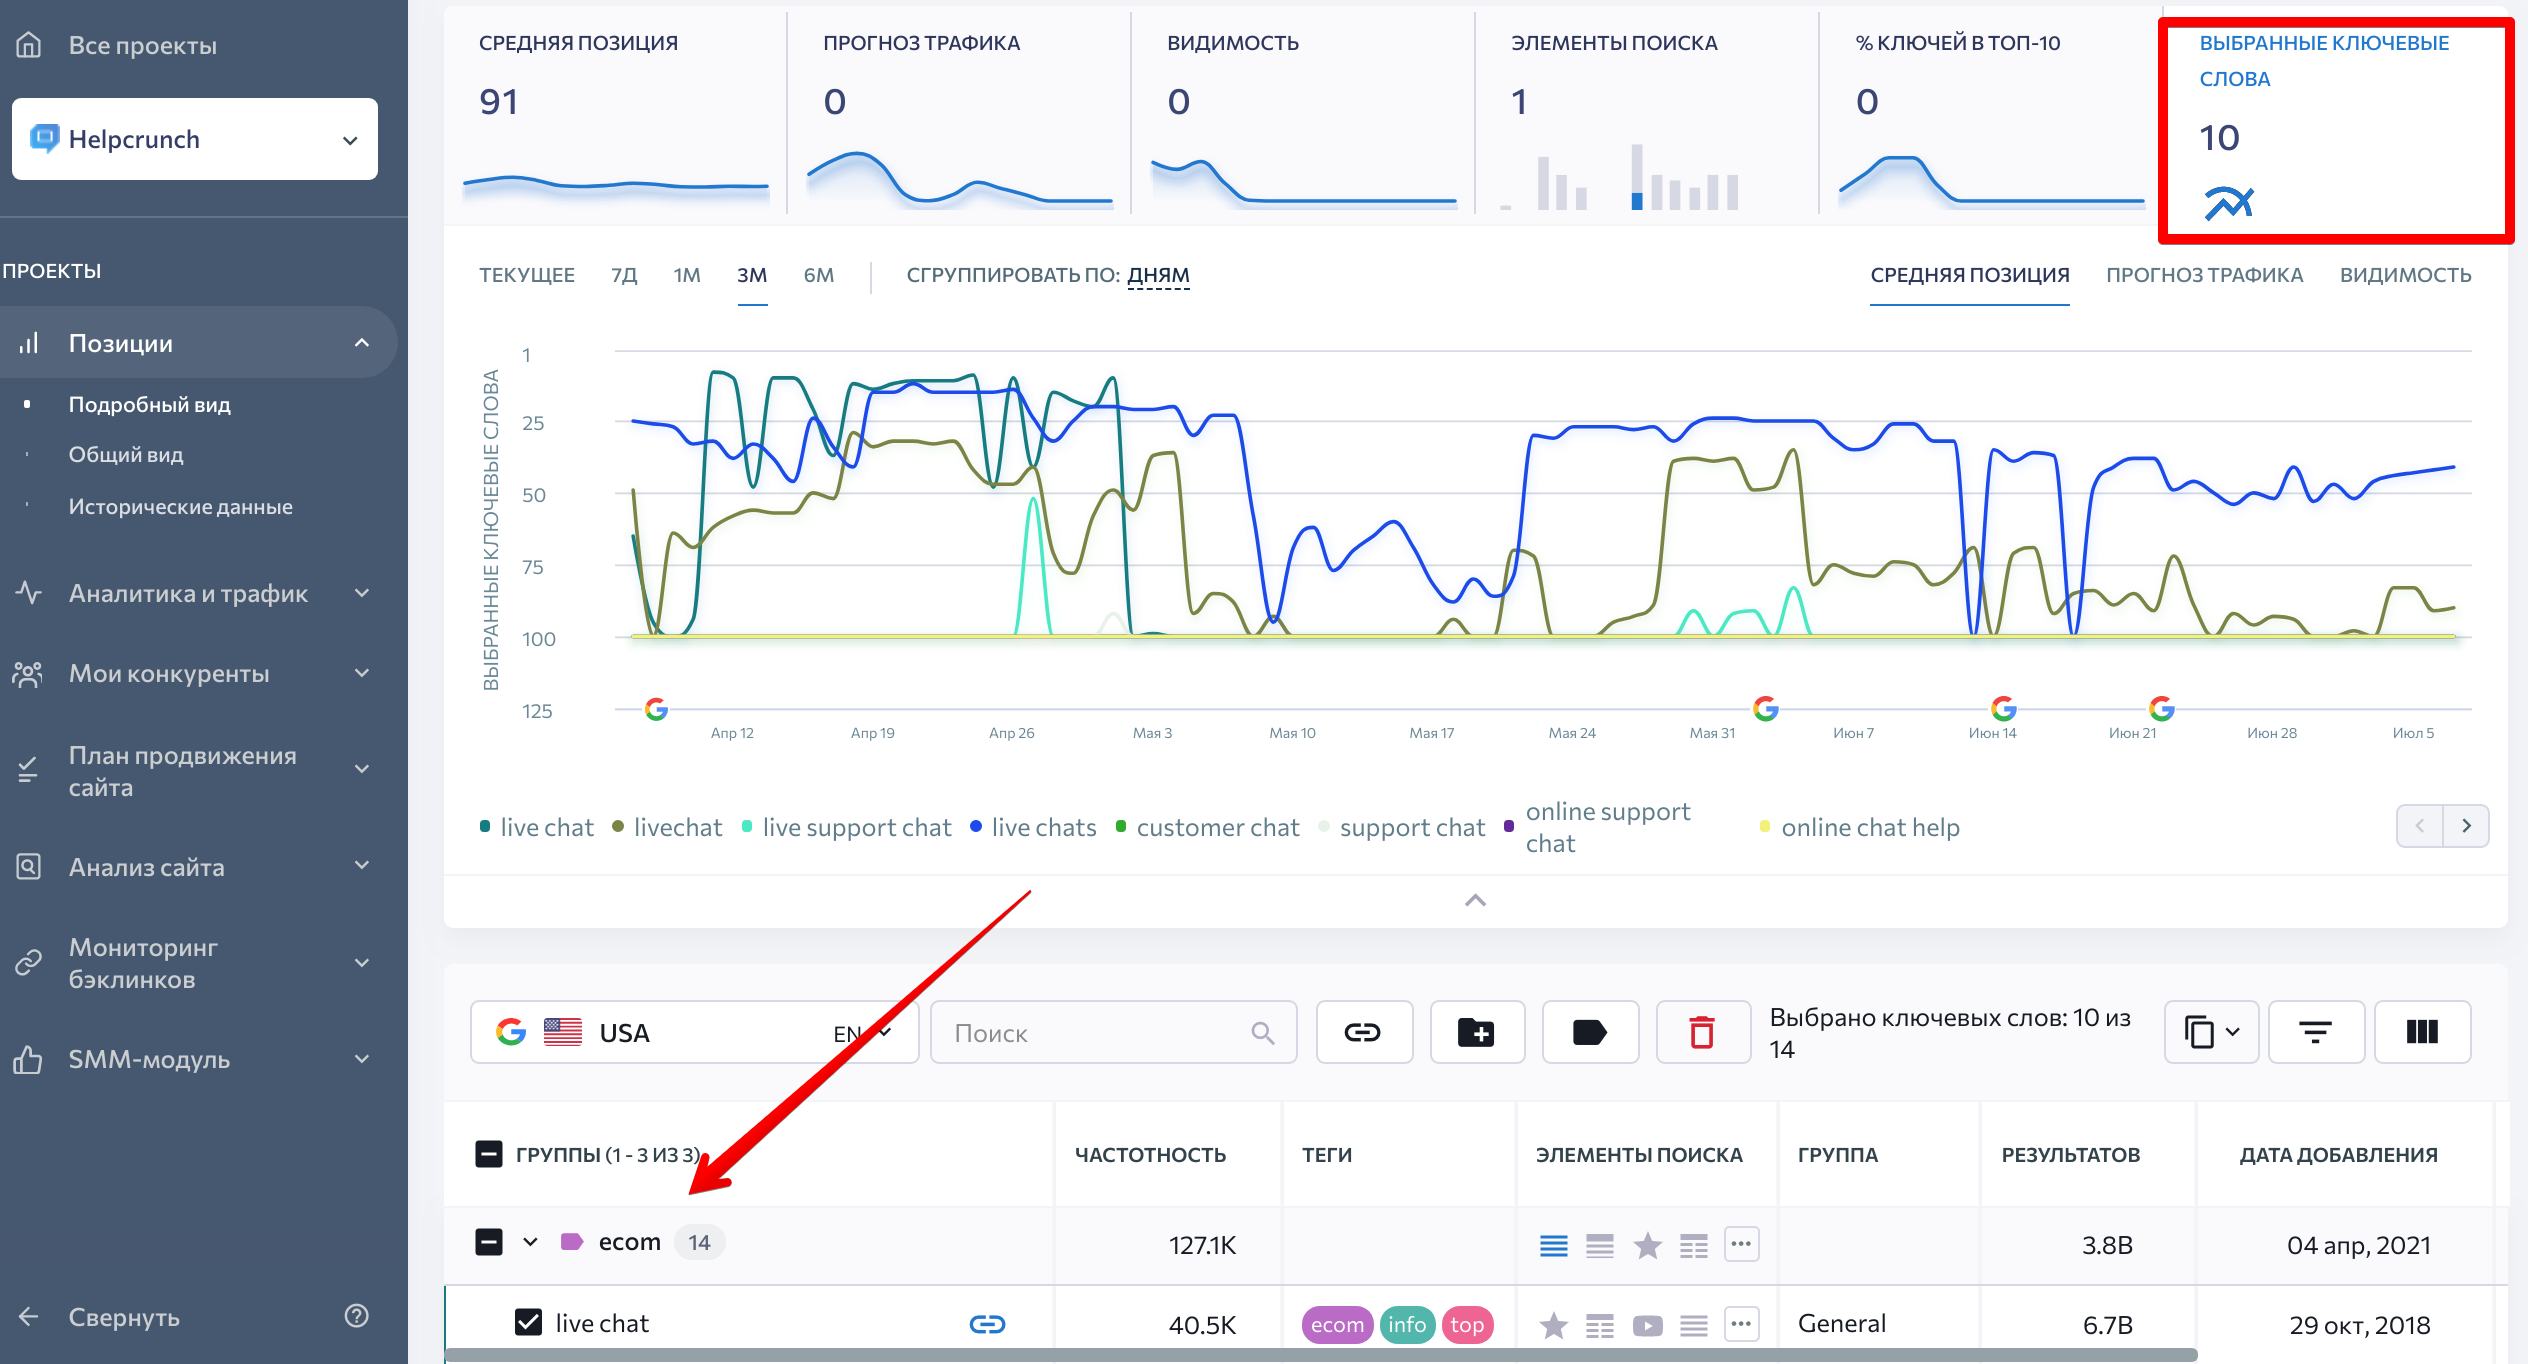Screen dimensions: 2528x1364
Task: Collapse the chart panel with up chevron
Action: tap(1475, 900)
